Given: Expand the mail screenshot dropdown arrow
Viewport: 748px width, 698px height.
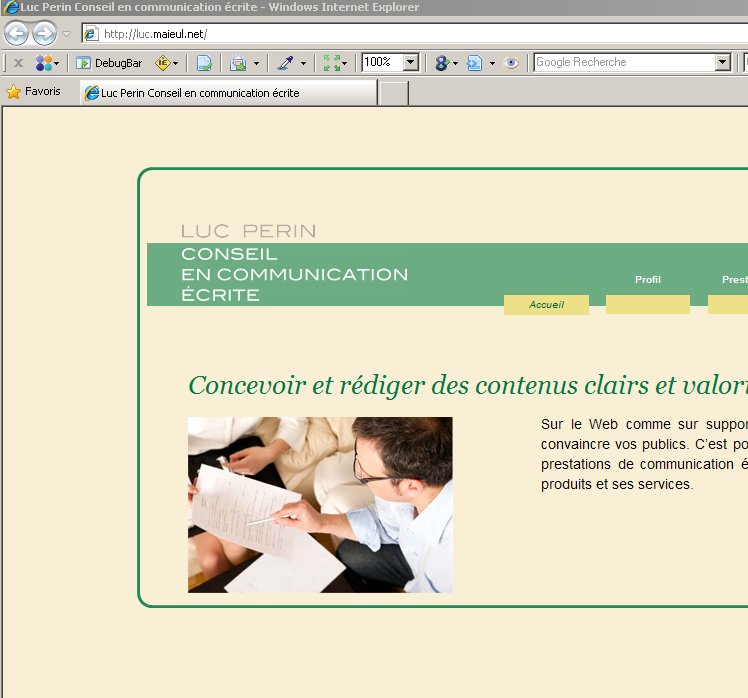Looking at the screenshot, I should pos(256,63).
